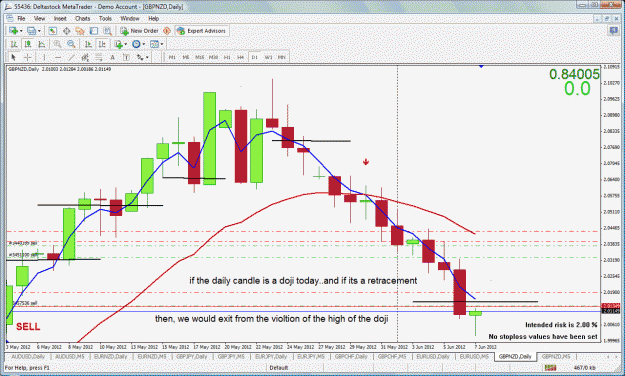Switch to the GBPJPY,Daily chart tab
The width and height of the screenshot is (625, 376).
point(191,356)
